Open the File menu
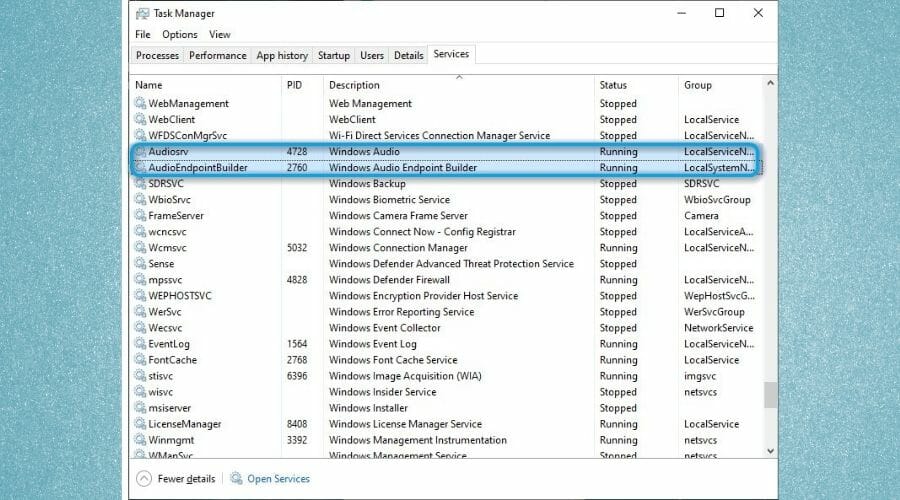 [x=142, y=34]
